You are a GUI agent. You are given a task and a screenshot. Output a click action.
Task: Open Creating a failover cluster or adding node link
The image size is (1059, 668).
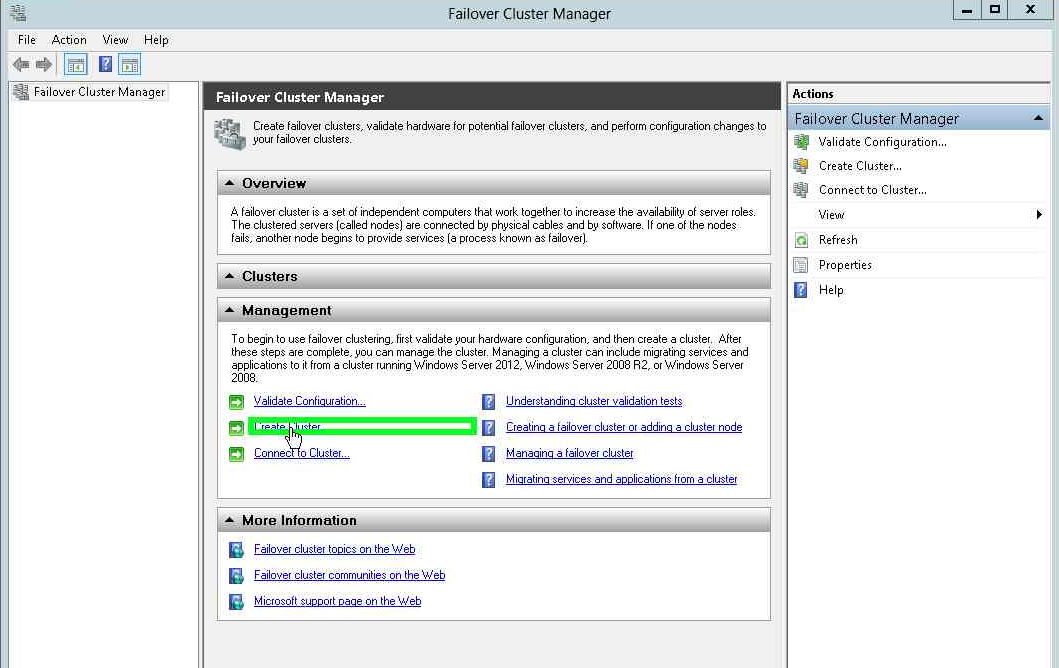(624, 427)
